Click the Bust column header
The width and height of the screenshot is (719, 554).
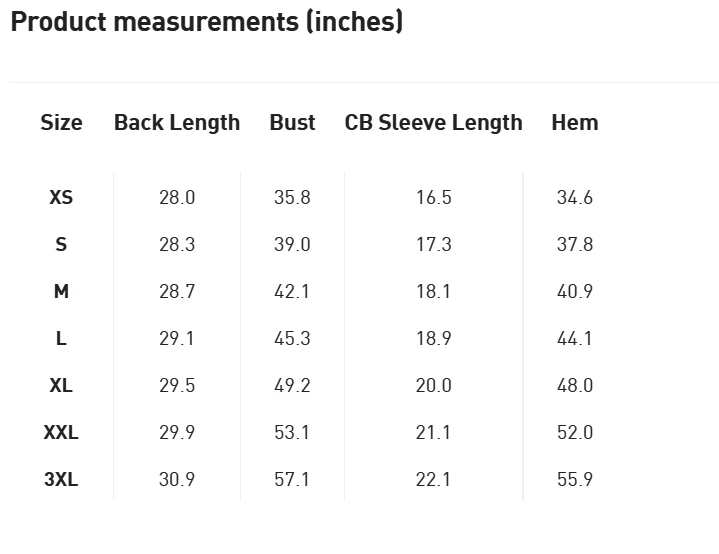[x=292, y=122]
